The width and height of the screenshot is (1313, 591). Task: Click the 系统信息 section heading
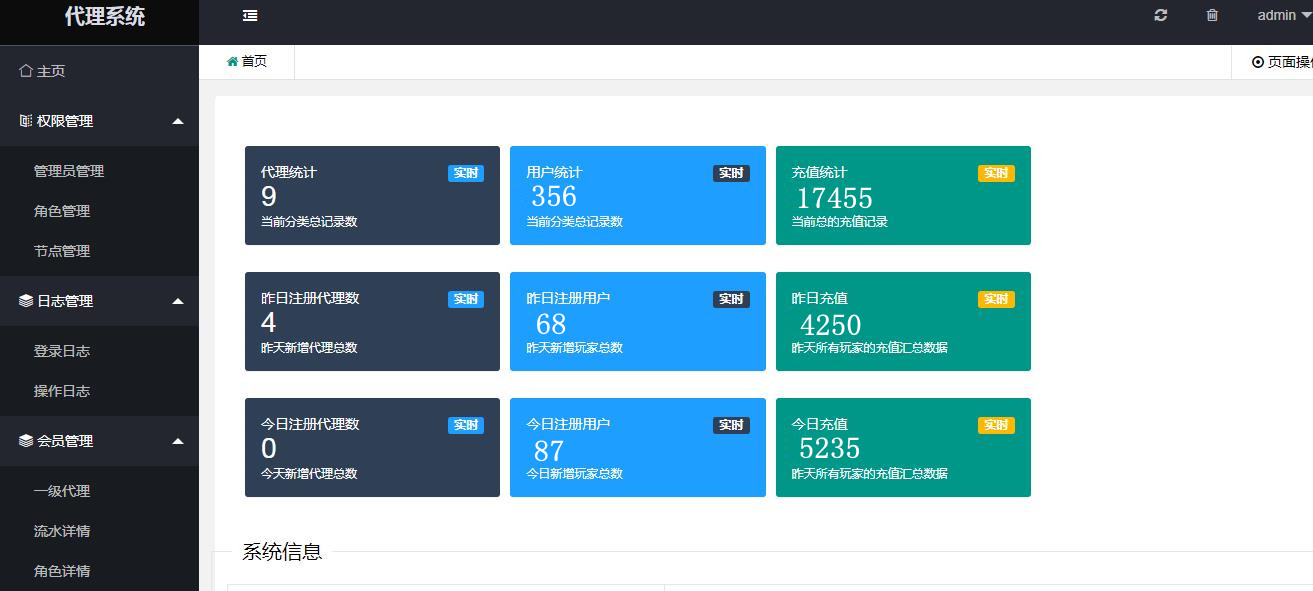pyautogui.click(x=282, y=552)
